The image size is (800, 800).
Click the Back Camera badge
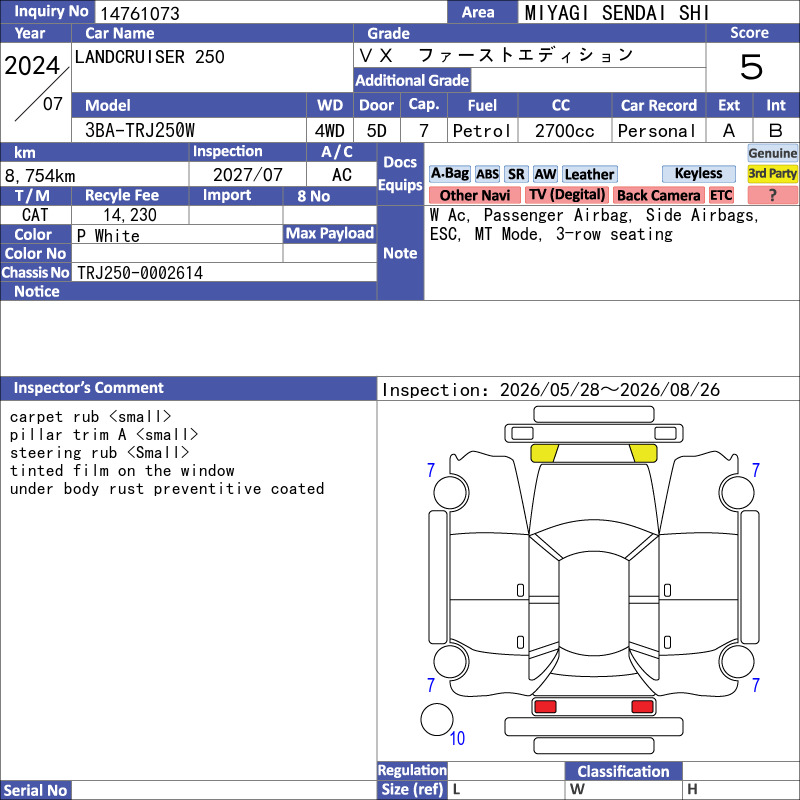tap(659, 195)
